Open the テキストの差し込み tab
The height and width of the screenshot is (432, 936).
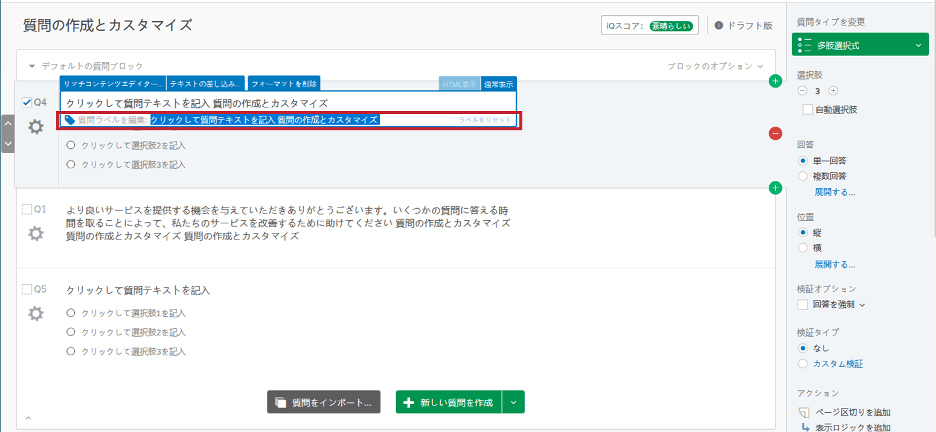(x=206, y=84)
